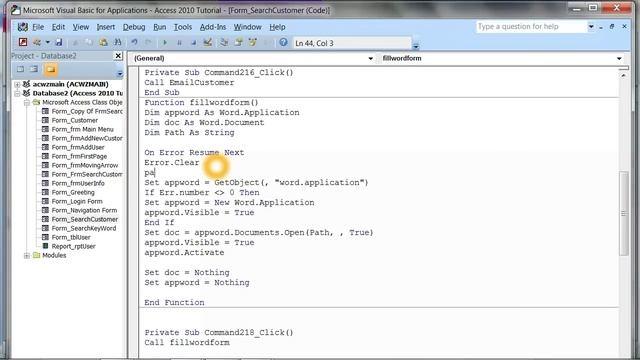Viewport: 640px width, 360px height.
Task: Select Form_Navigation Form in project tree
Action: [84, 210]
